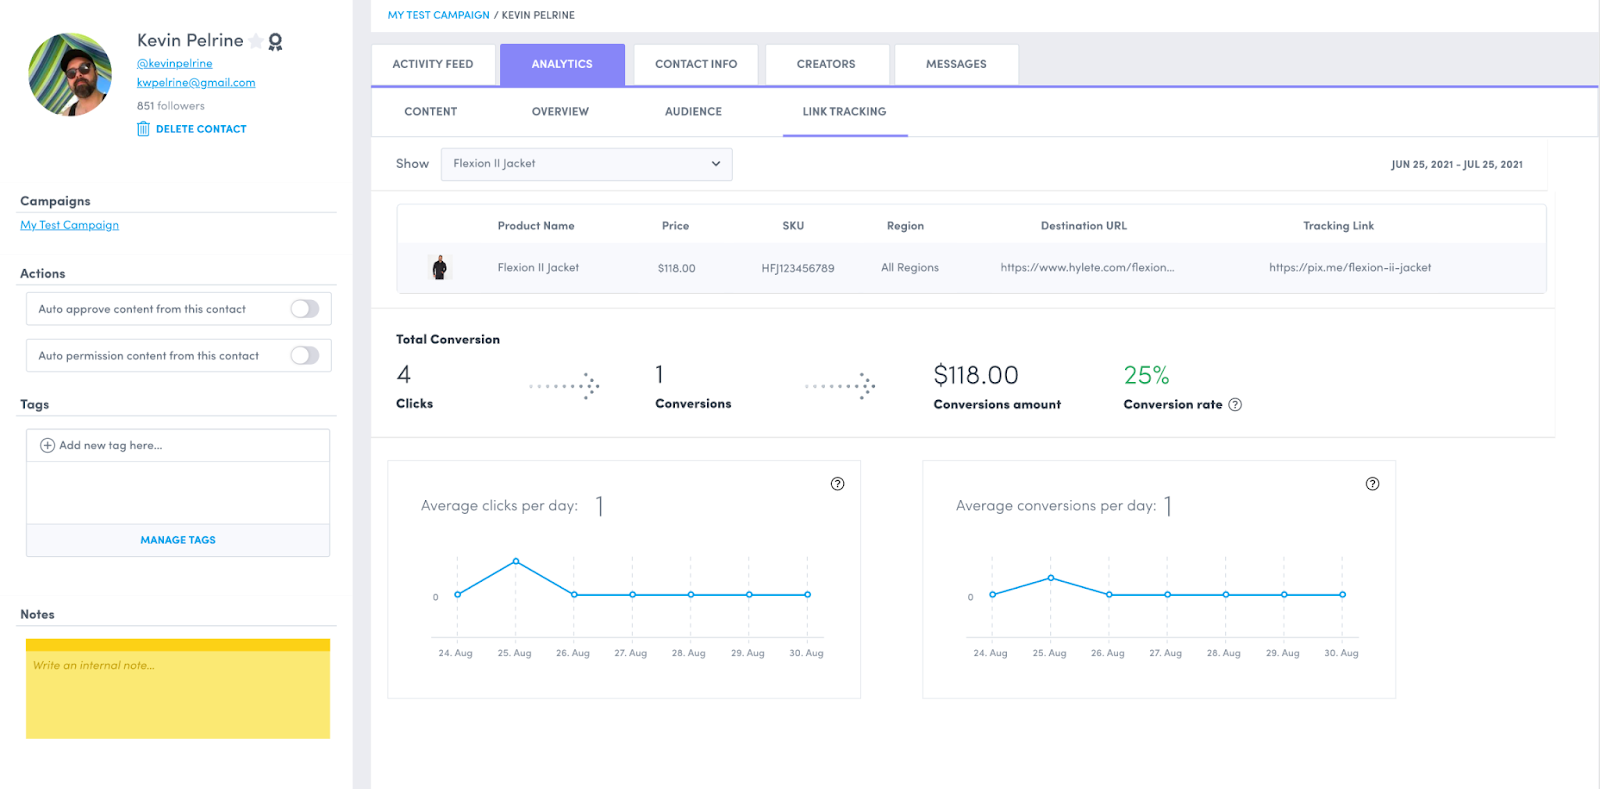
Task: Open the Audience sub-tab
Action: 693,112
